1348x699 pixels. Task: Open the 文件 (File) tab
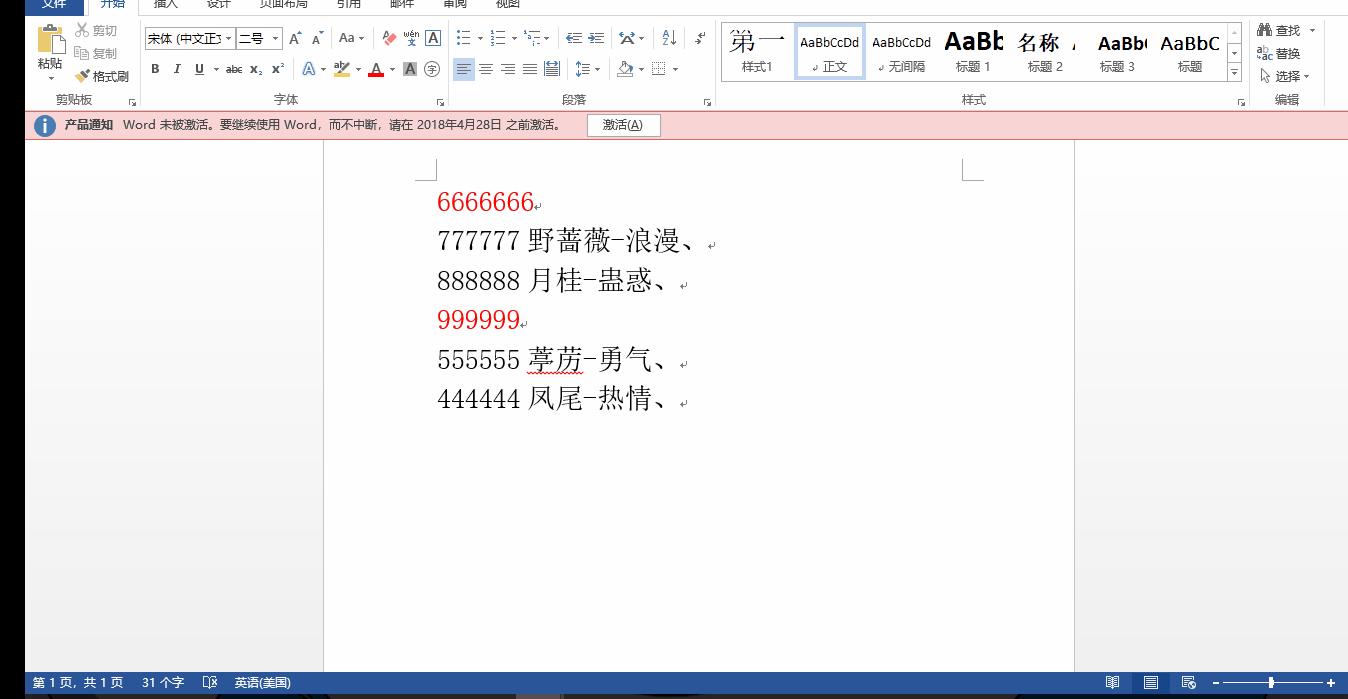[x=54, y=4]
